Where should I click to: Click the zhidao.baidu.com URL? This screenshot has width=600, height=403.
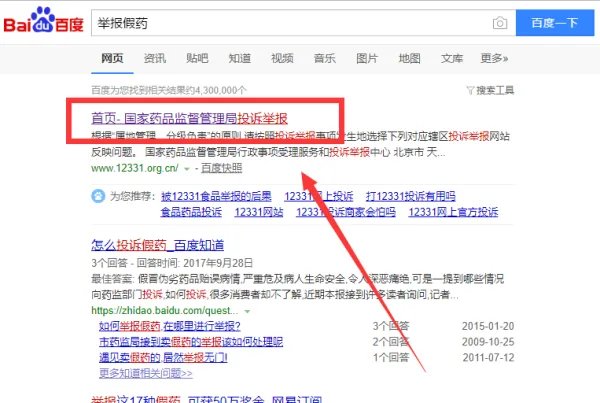[x=165, y=310]
